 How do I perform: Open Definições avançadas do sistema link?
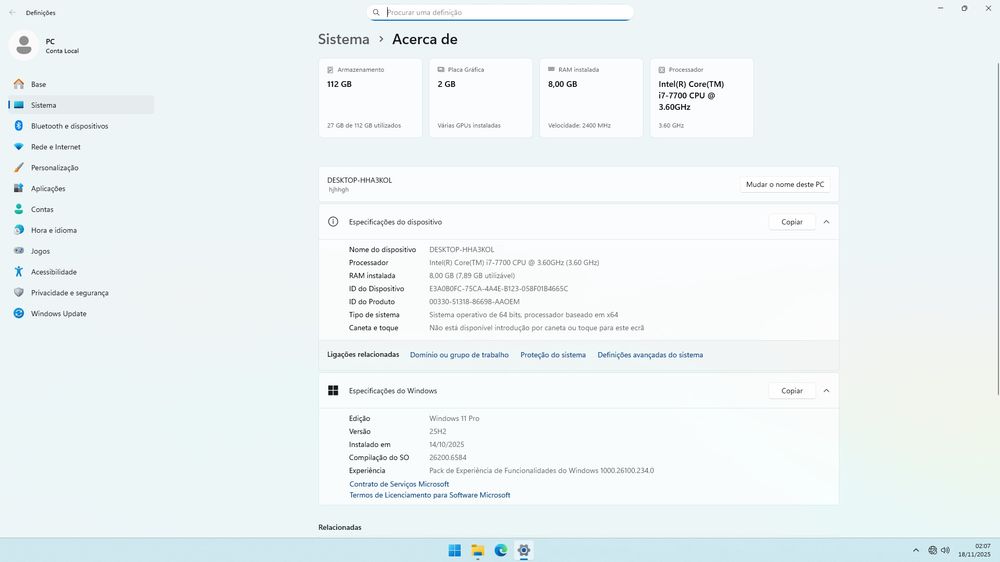click(x=650, y=355)
